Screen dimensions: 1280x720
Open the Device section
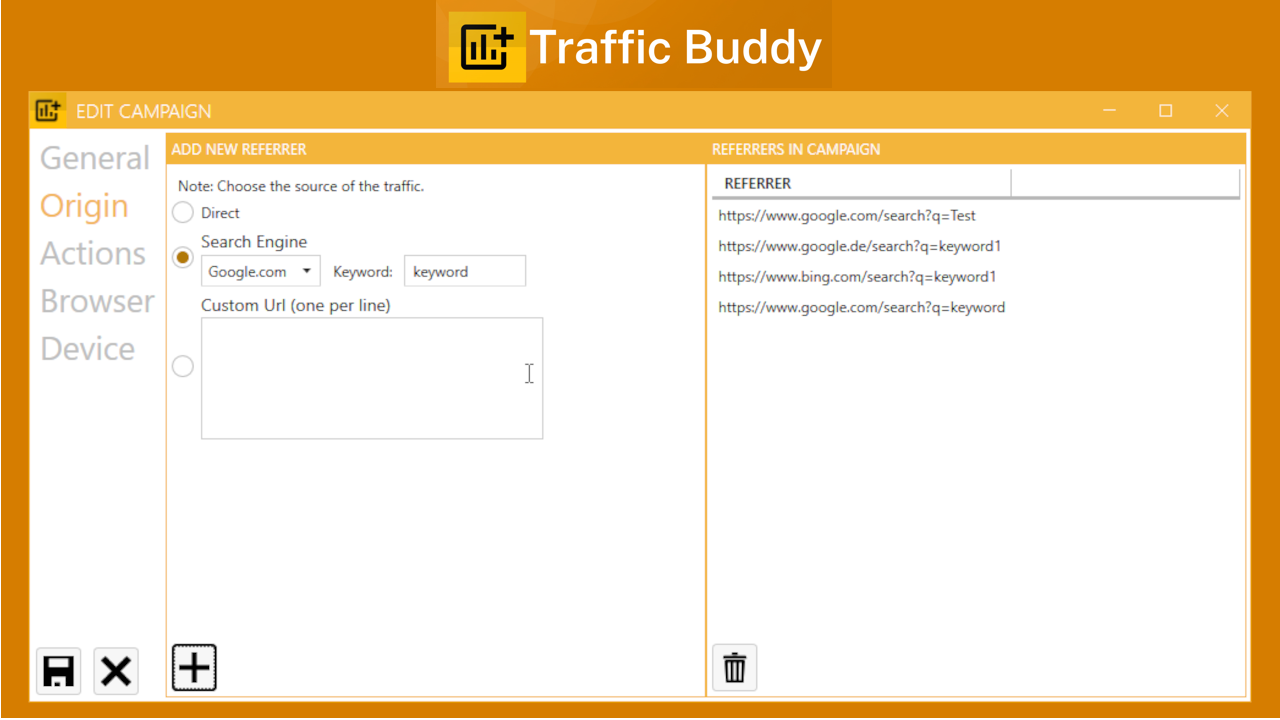pos(87,348)
